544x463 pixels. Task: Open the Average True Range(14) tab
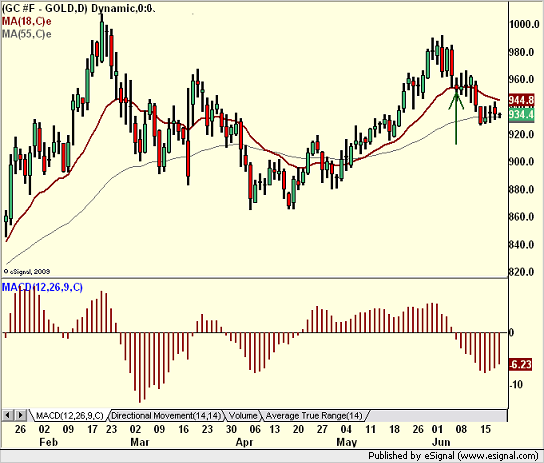coord(314,415)
